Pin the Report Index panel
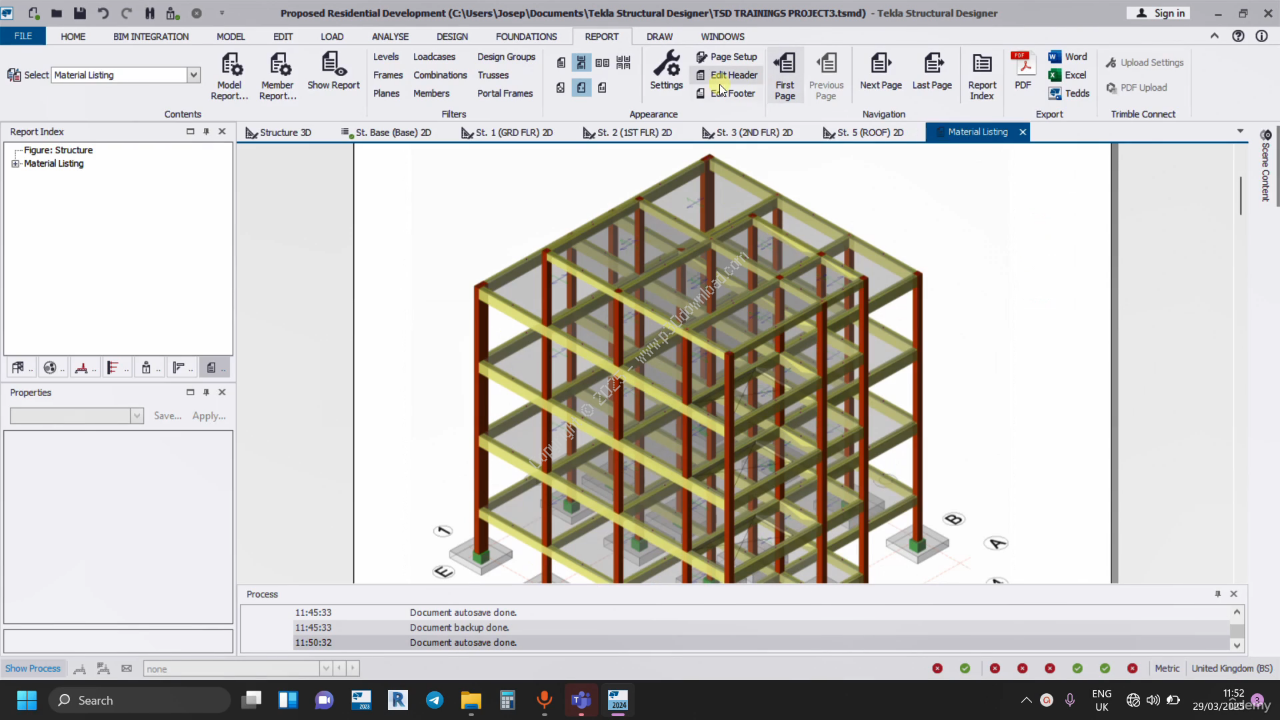The height and width of the screenshot is (720, 1280). (x=206, y=132)
